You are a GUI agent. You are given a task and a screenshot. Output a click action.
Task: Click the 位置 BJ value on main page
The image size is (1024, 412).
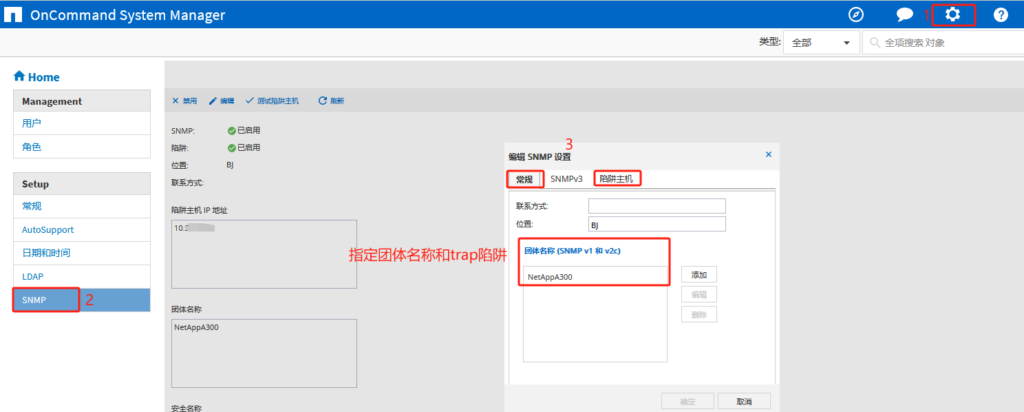coord(230,165)
